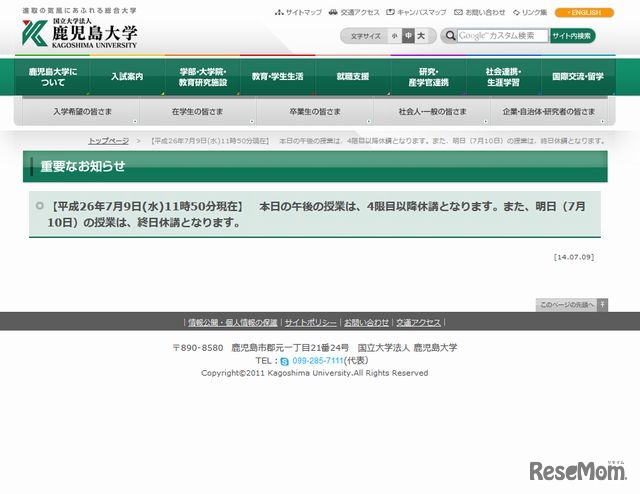Open the 教育・学生生活 menu
This screenshot has width=640, height=494.
pos(278,77)
